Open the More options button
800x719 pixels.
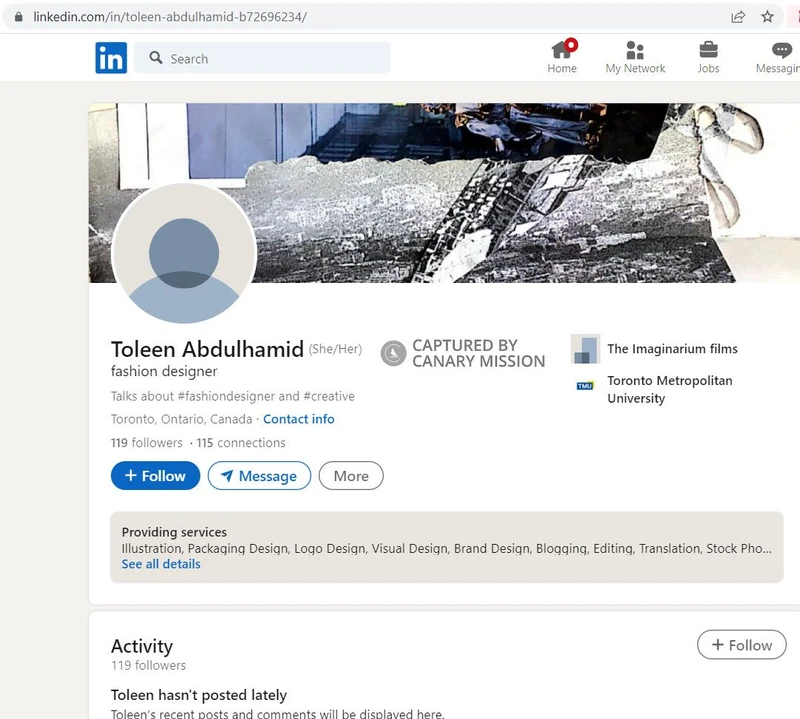point(351,476)
